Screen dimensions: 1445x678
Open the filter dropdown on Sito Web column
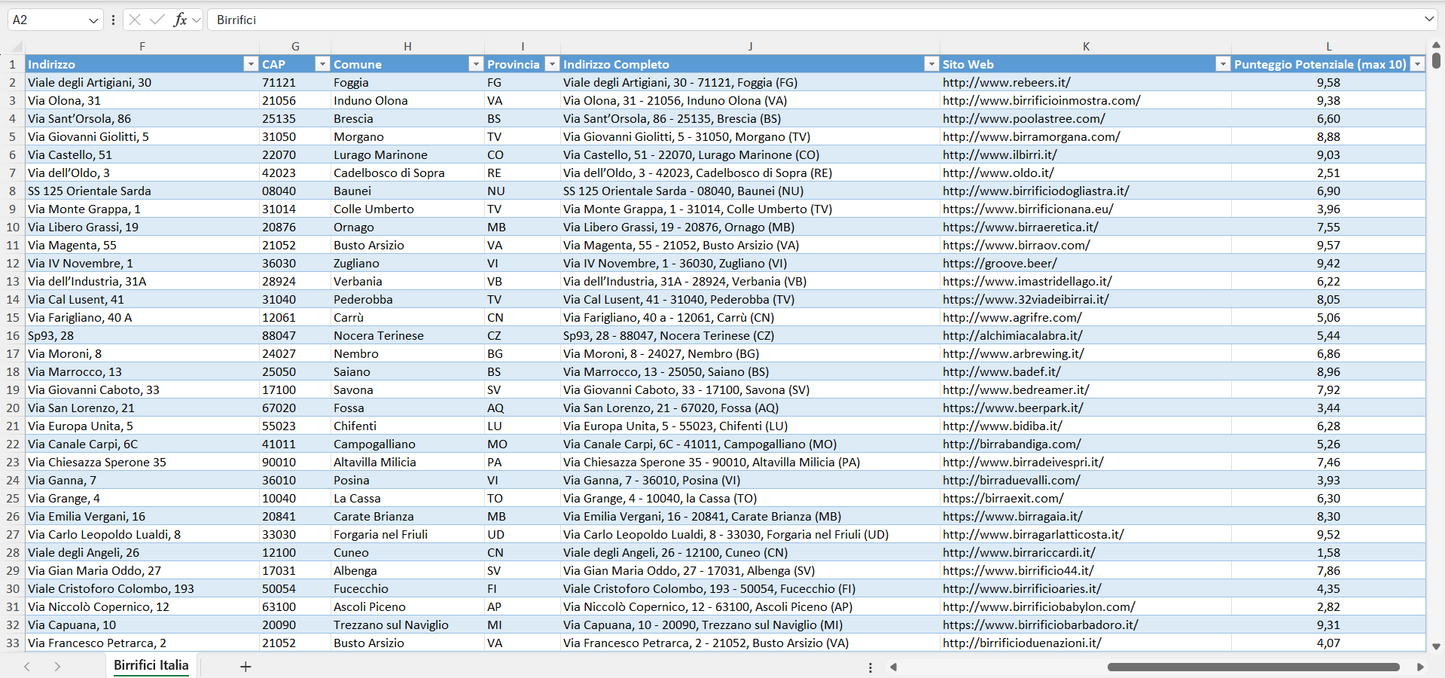1223,63
